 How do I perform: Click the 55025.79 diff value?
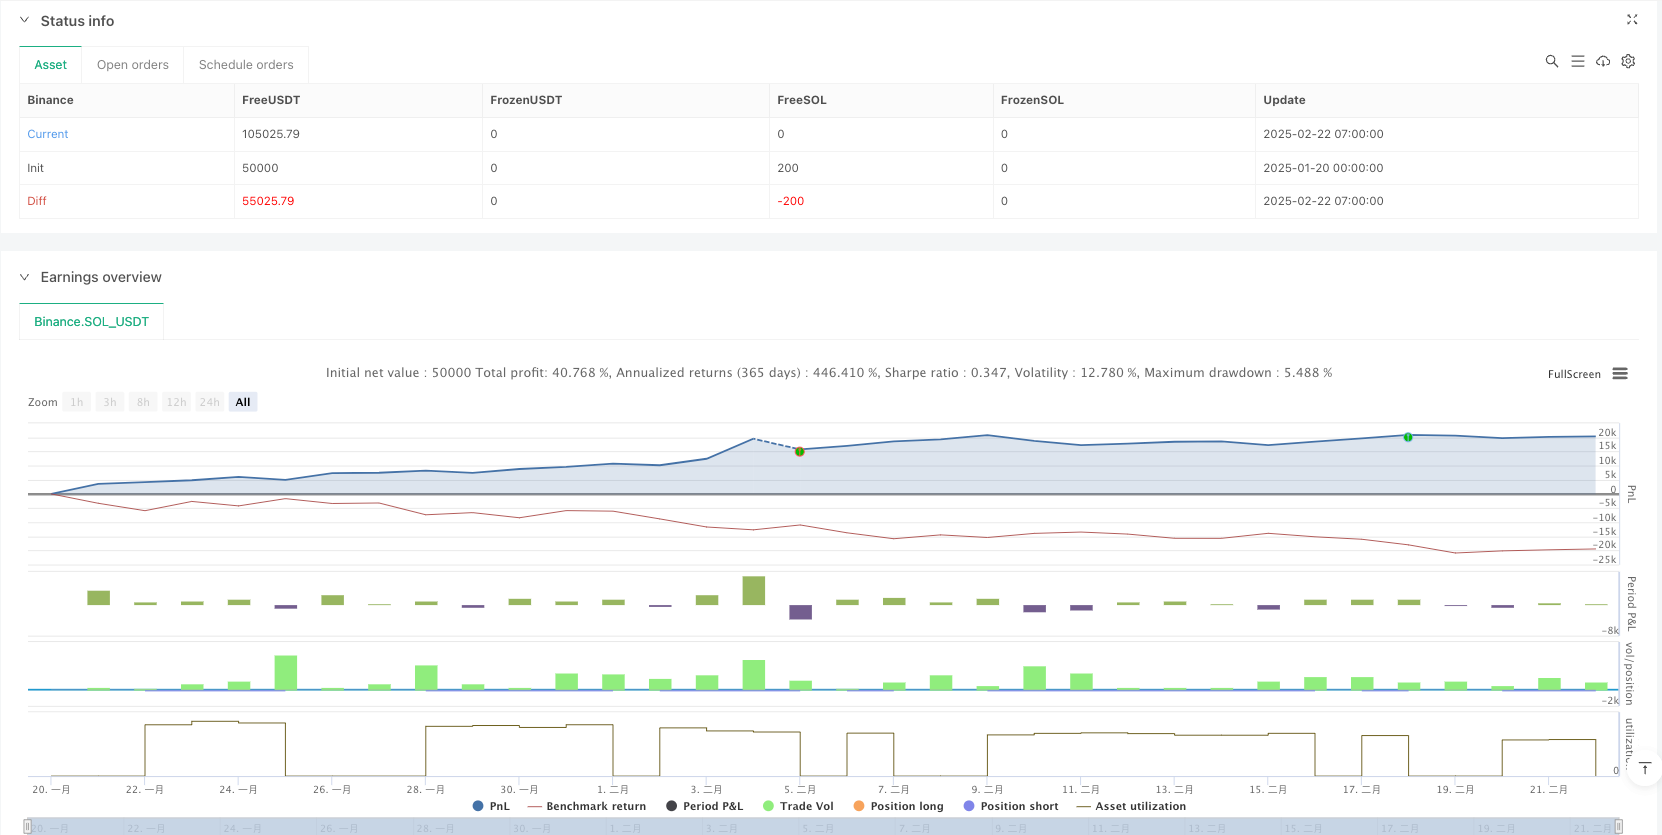pos(268,201)
